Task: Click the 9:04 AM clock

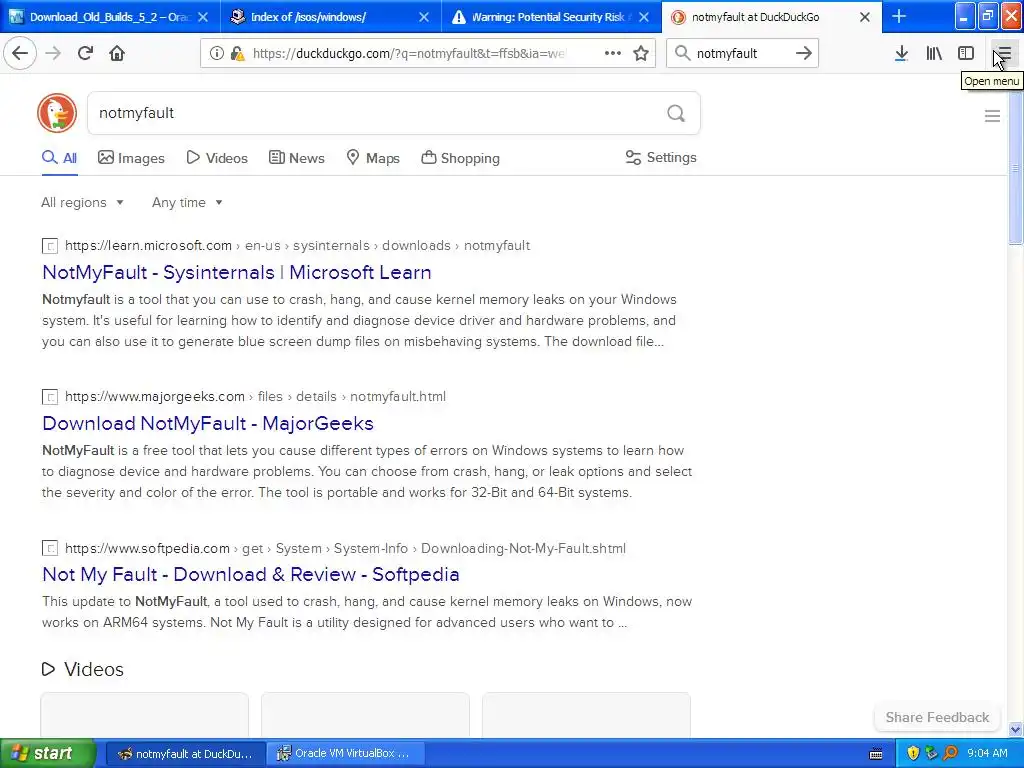Action: point(987,754)
